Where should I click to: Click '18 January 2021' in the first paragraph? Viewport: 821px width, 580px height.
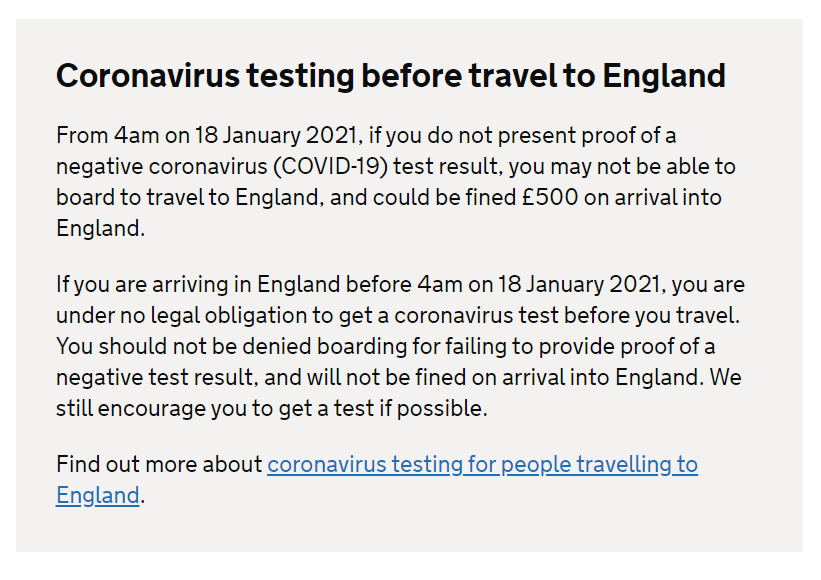(x=278, y=136)
